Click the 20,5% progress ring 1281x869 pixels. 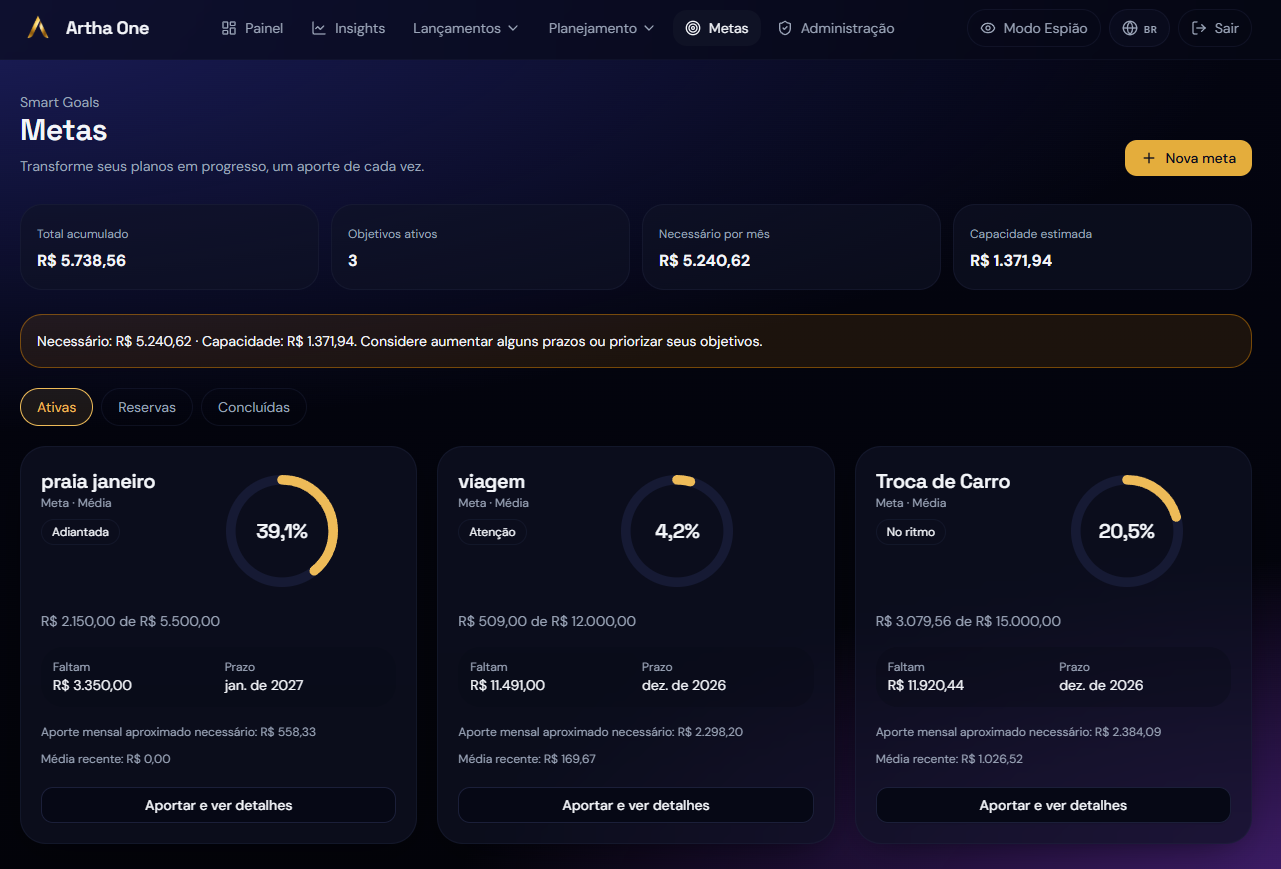tap(1127, 531)
